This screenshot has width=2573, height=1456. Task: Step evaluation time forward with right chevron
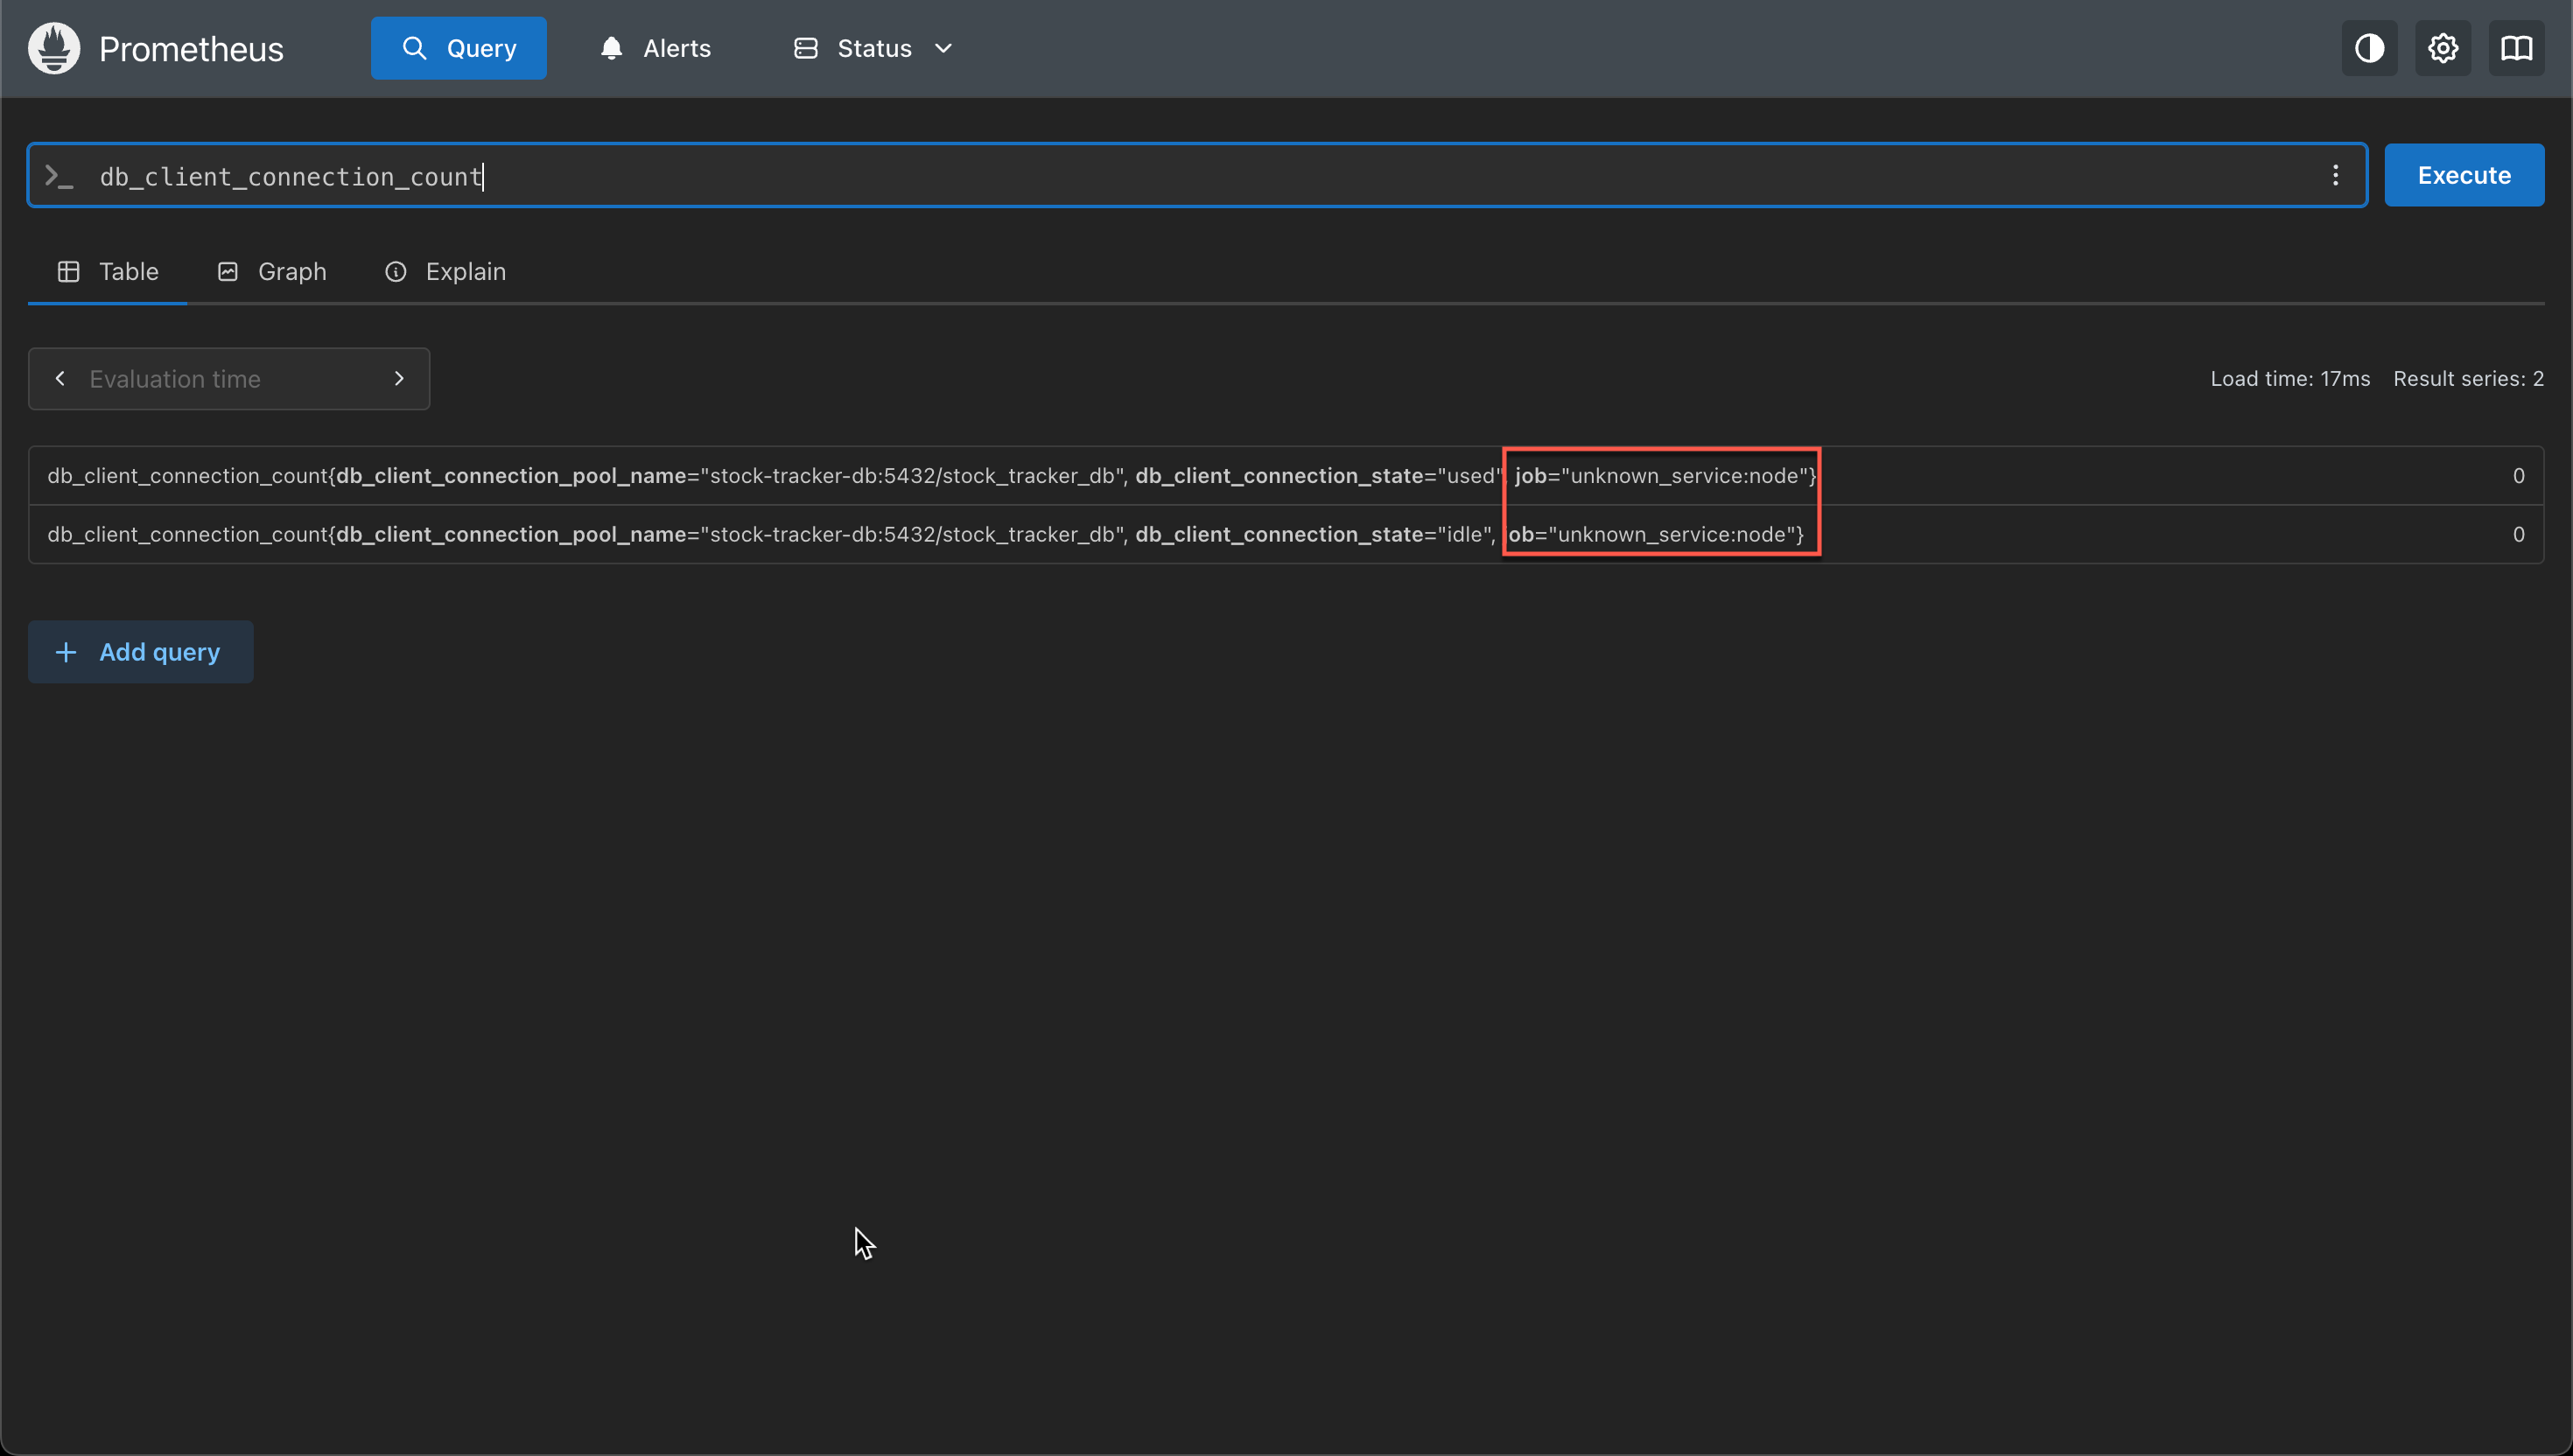click(x=399, y=379)
